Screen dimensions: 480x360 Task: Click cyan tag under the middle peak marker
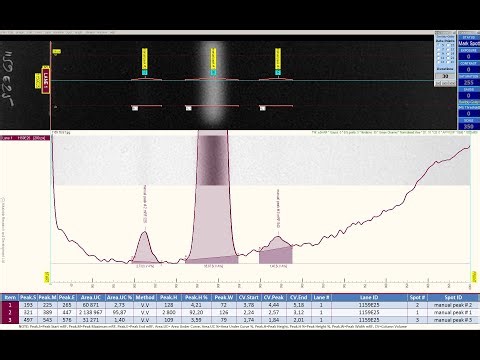click(213, 72)
